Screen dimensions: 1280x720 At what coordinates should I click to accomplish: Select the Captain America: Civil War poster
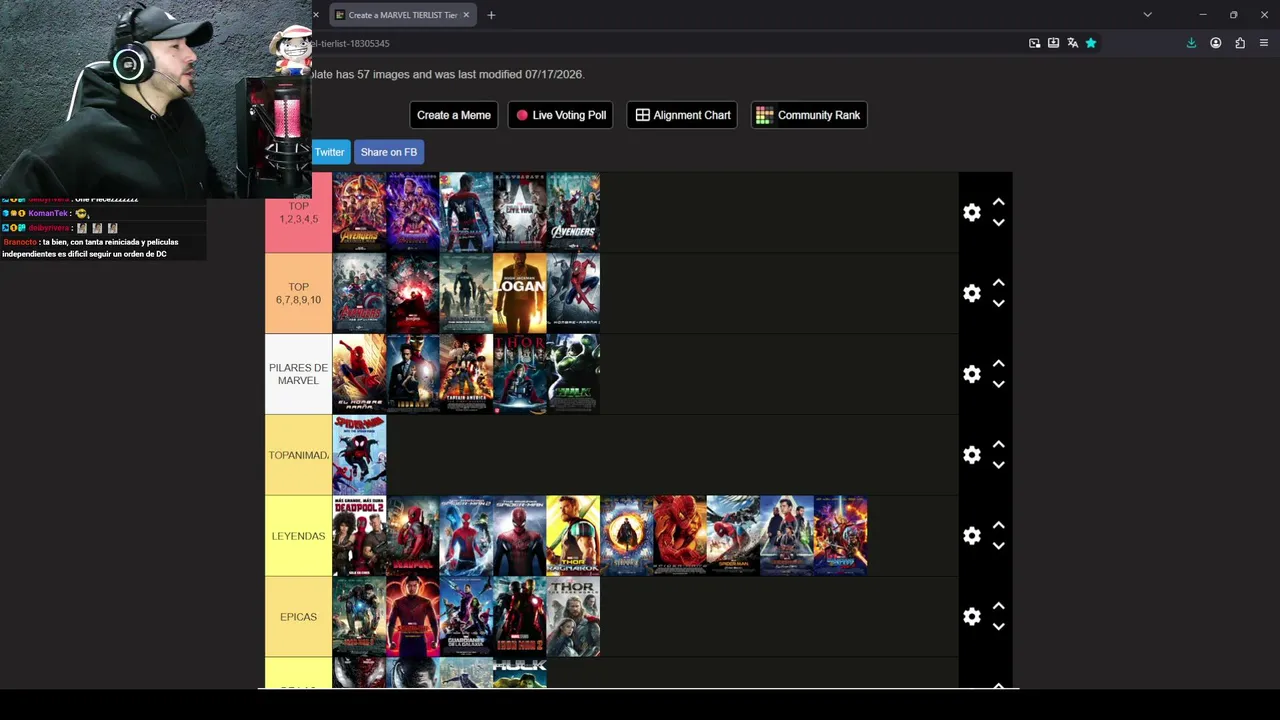tap(520, 212)
